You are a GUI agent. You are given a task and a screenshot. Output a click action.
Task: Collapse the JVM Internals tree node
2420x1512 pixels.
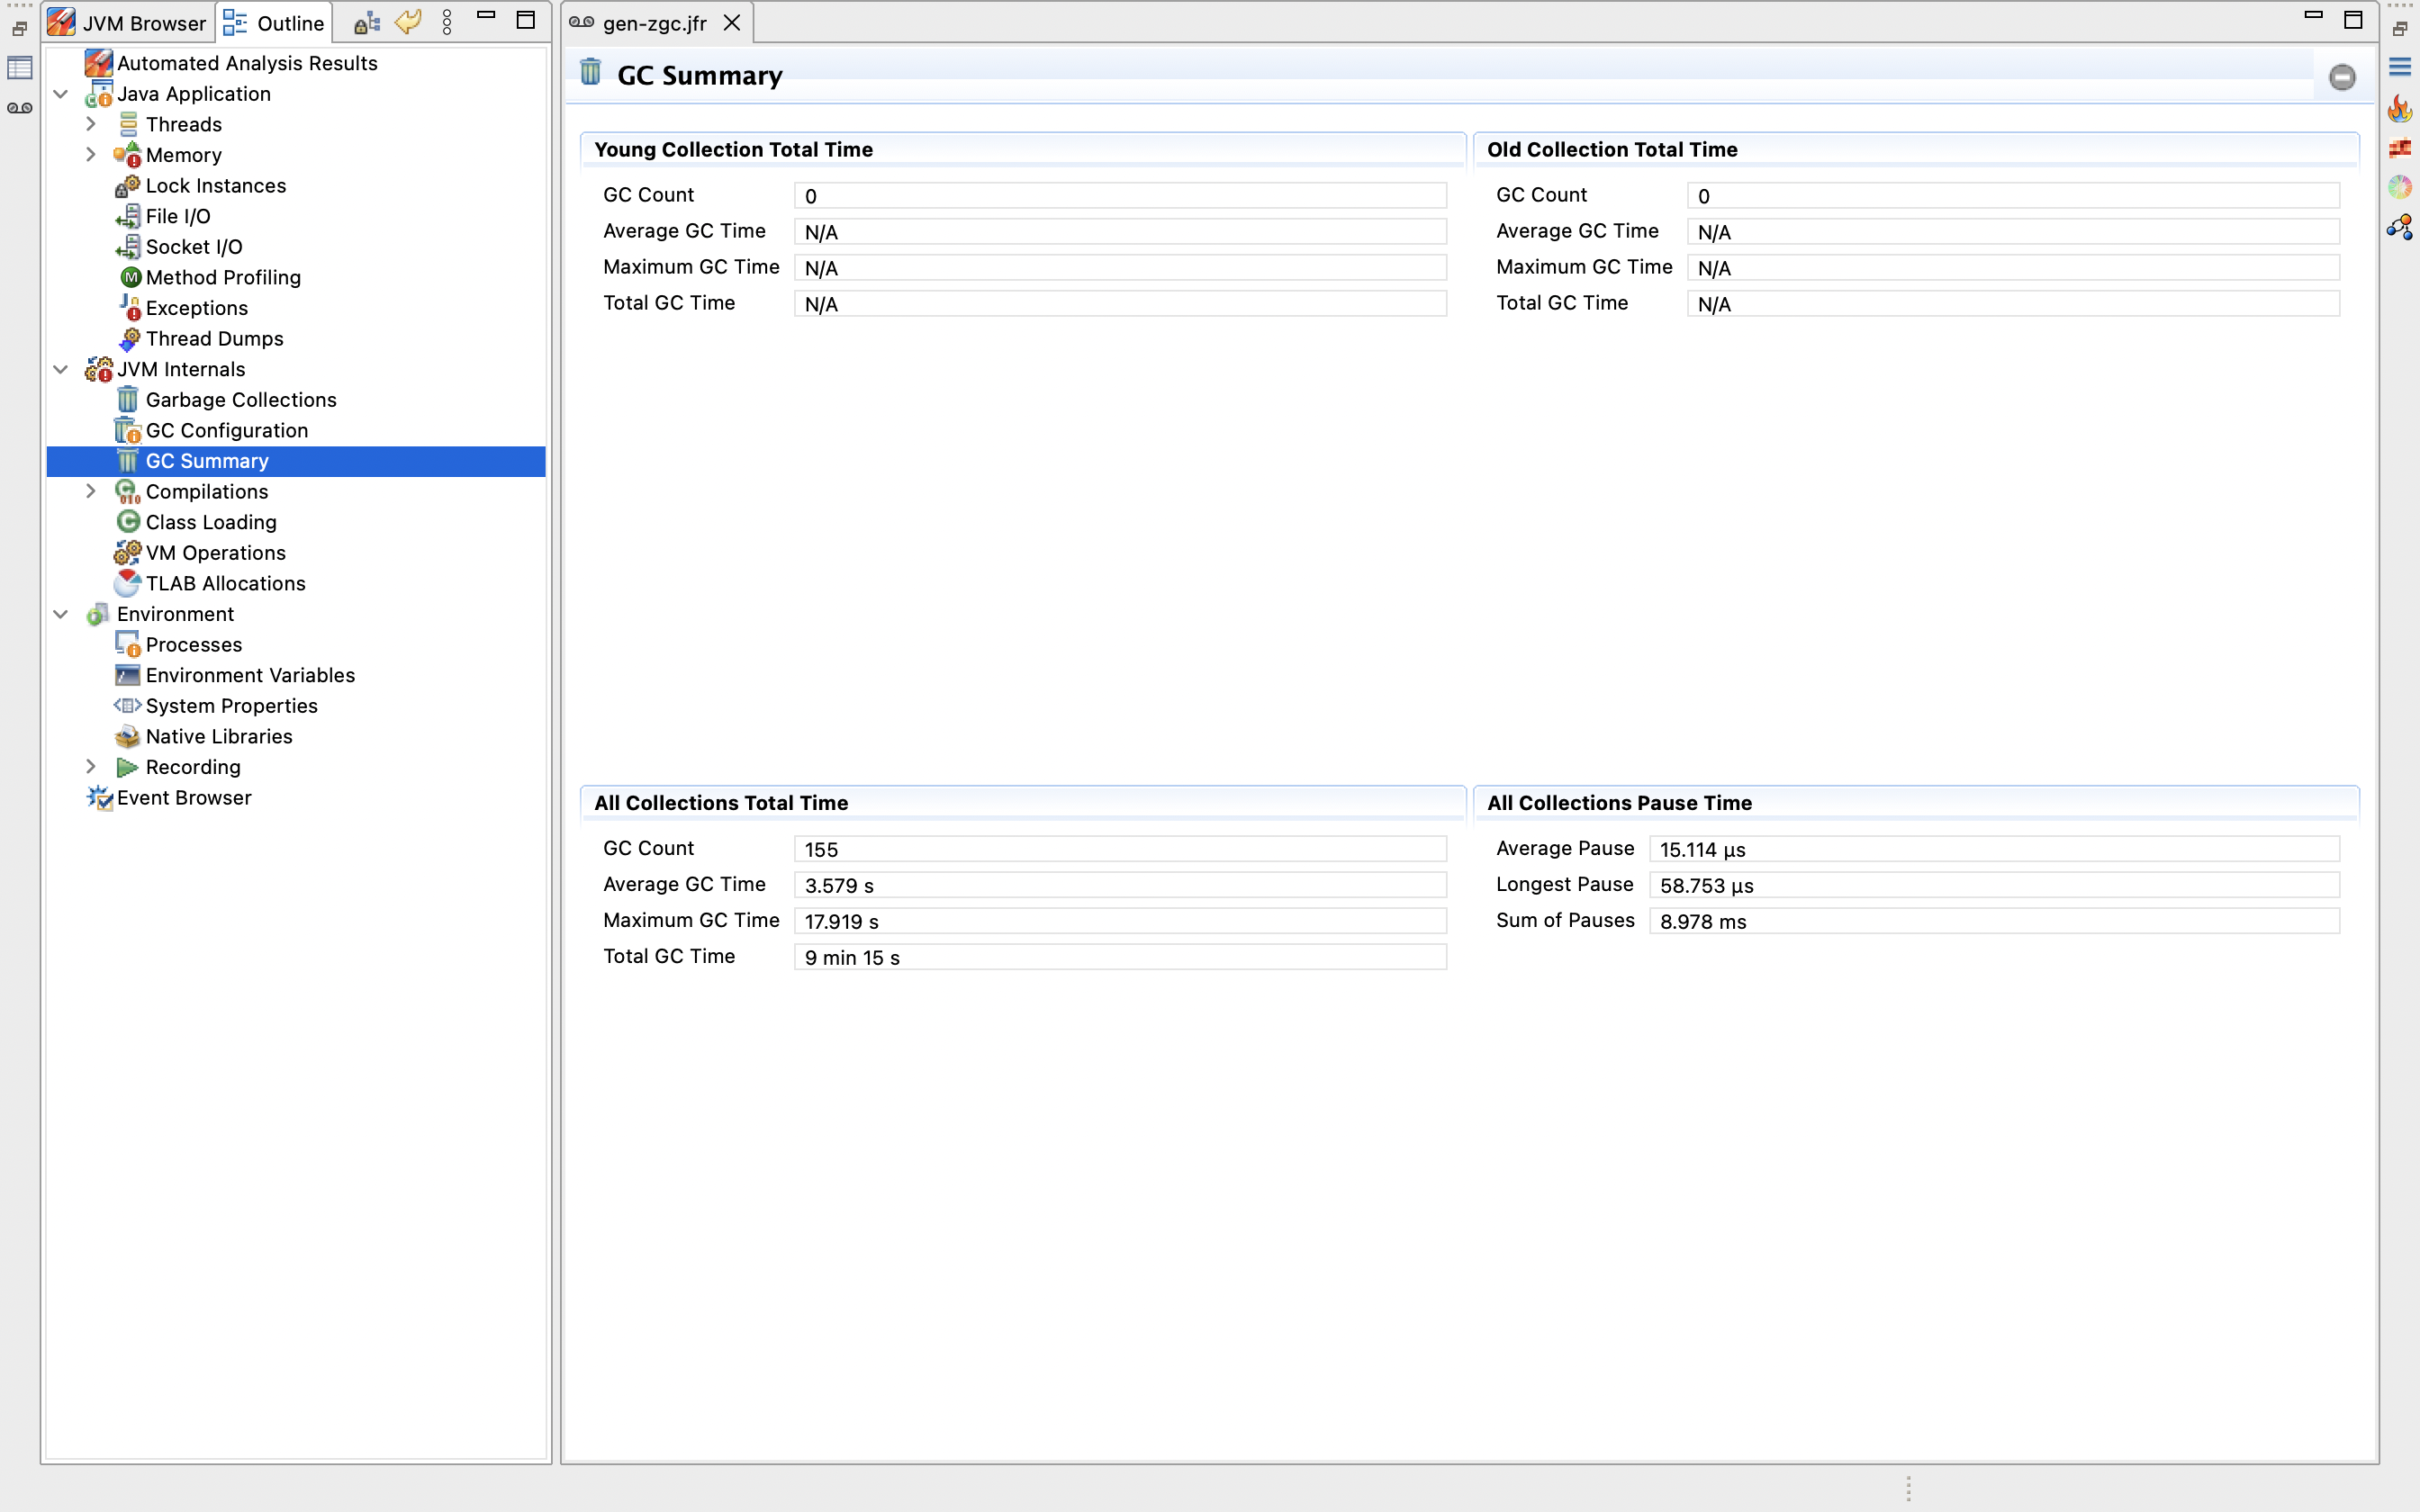pos(61,369)
